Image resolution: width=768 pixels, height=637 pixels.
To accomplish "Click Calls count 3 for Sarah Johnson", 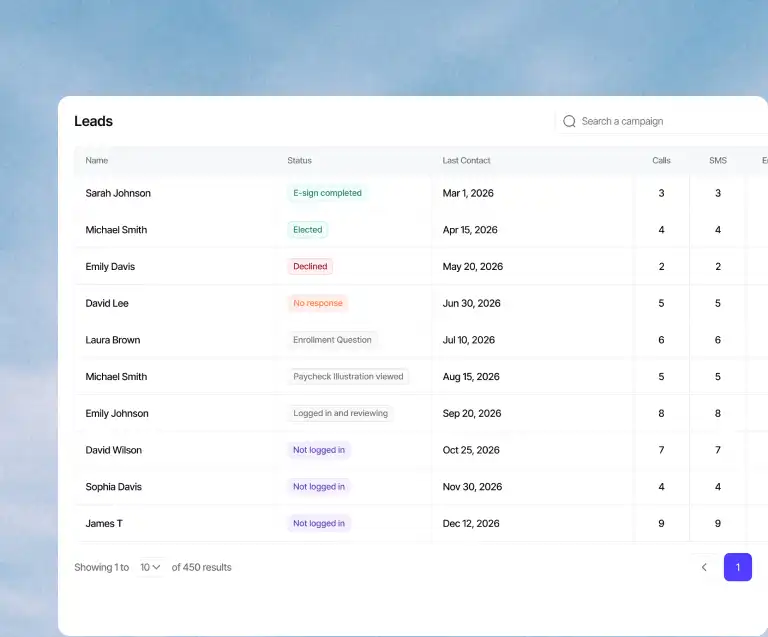I will pyautogui.click(x=661, y=193).
